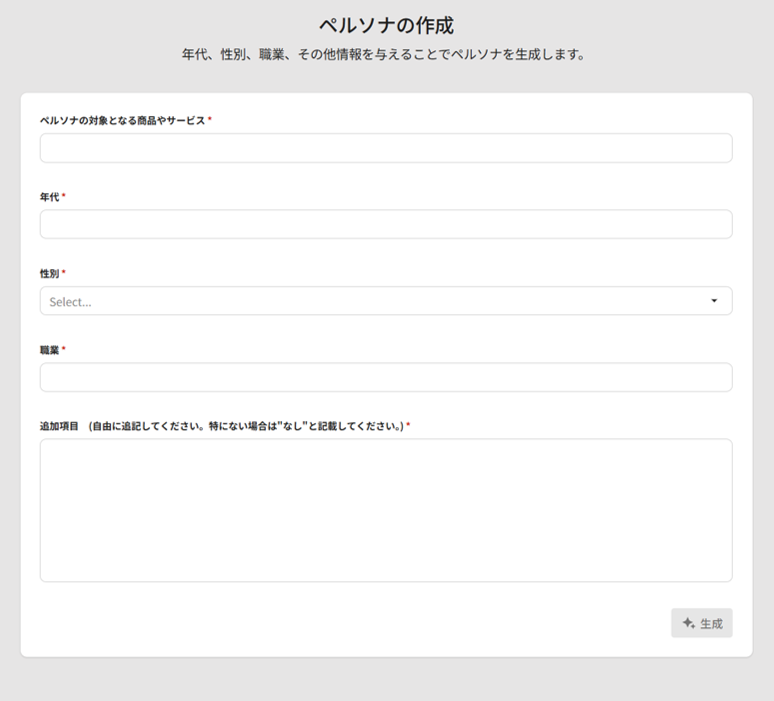Open the 性別 Select... combo box
The image size is (774, 701).
point(386,301)
